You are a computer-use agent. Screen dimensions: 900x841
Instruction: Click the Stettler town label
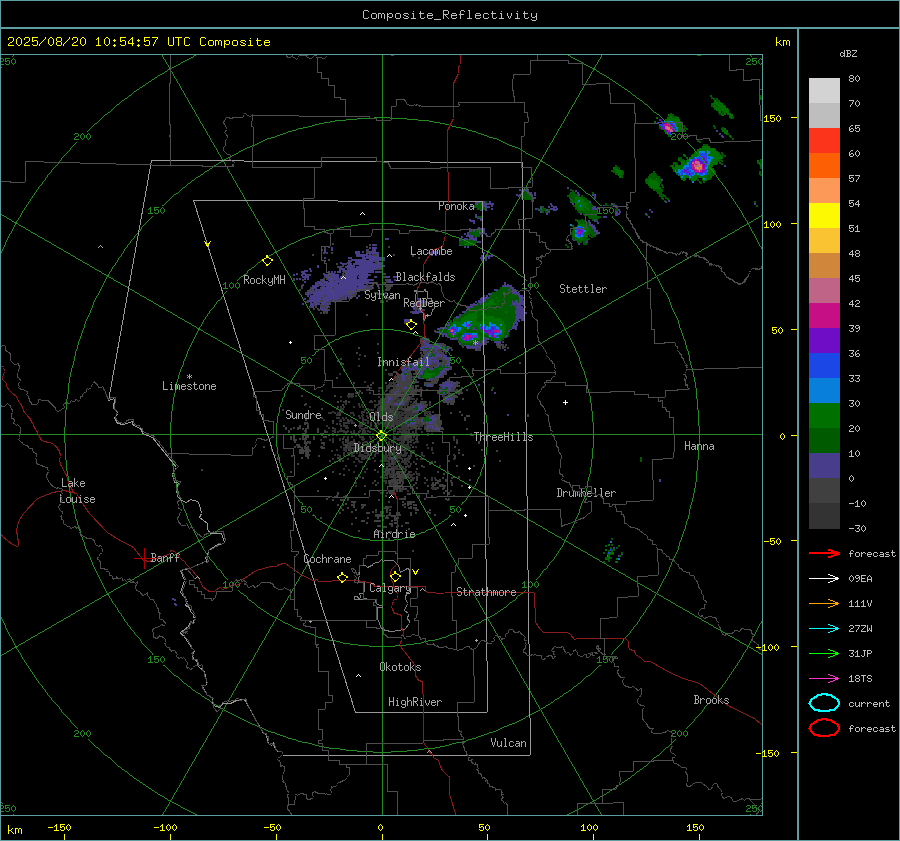[x=583, y=289]
